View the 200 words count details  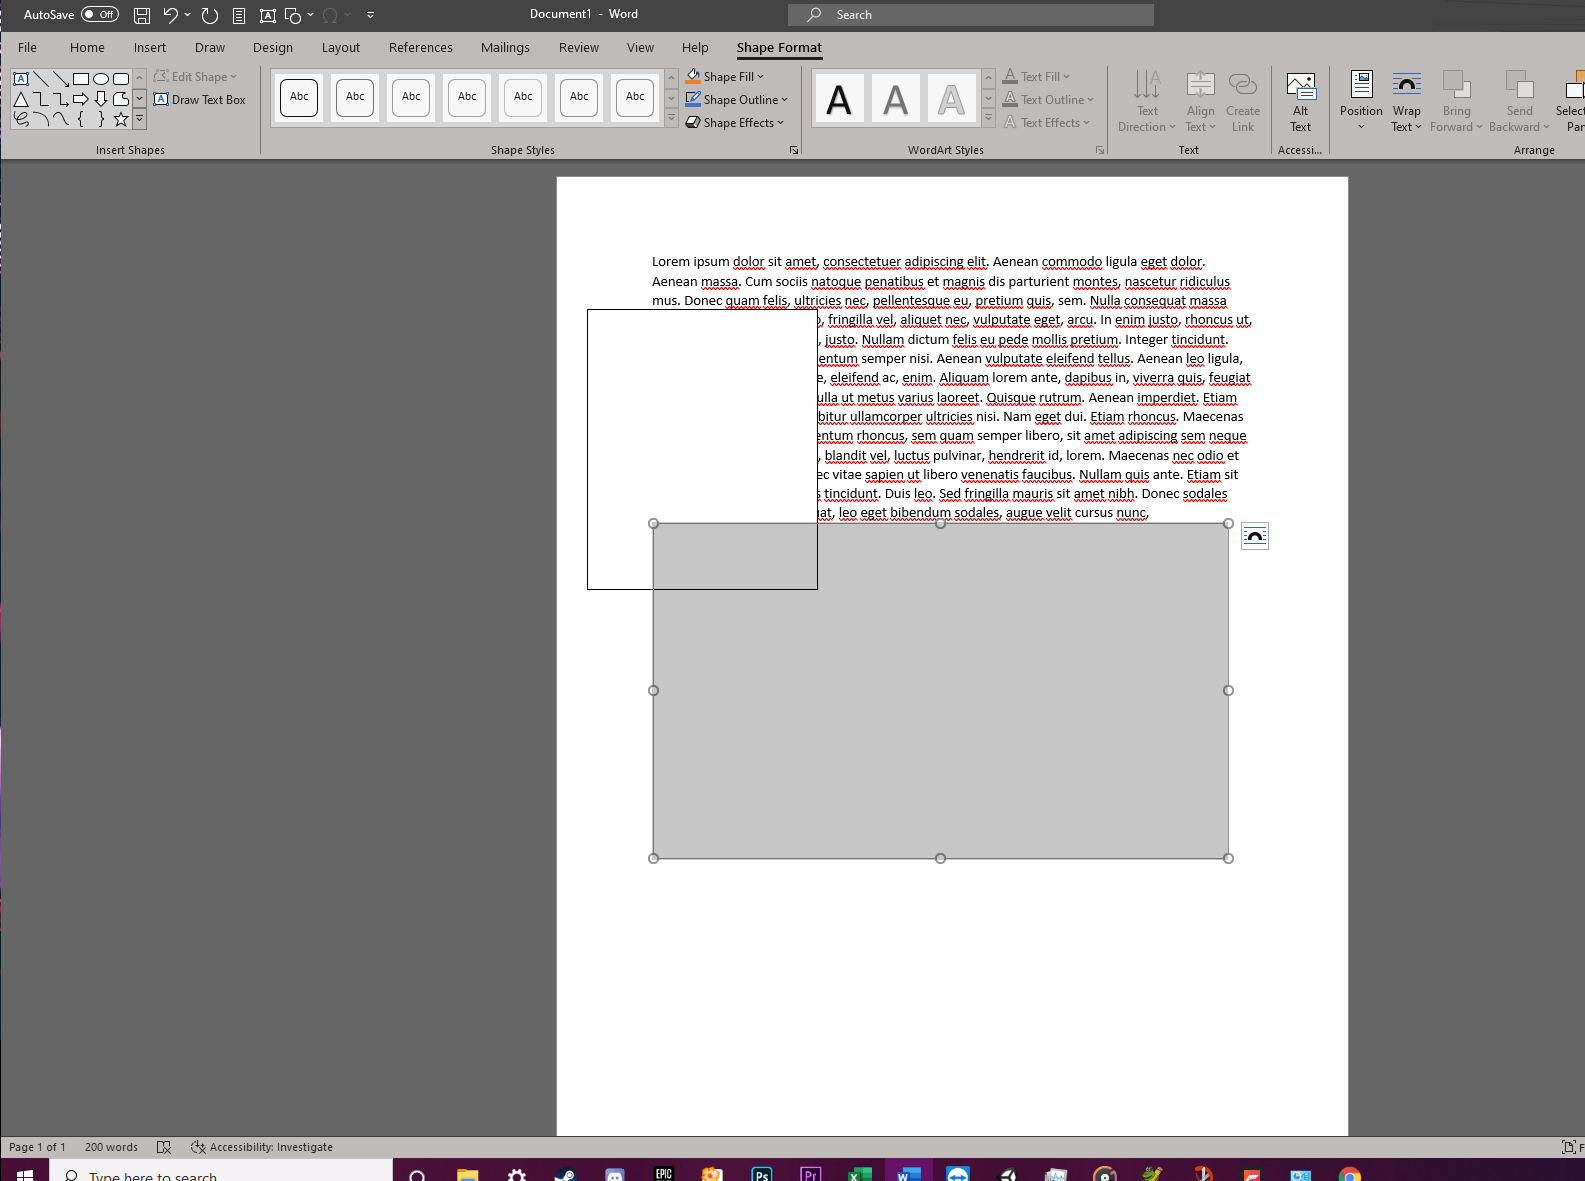pyautogui.click(x=111, y=1147)
